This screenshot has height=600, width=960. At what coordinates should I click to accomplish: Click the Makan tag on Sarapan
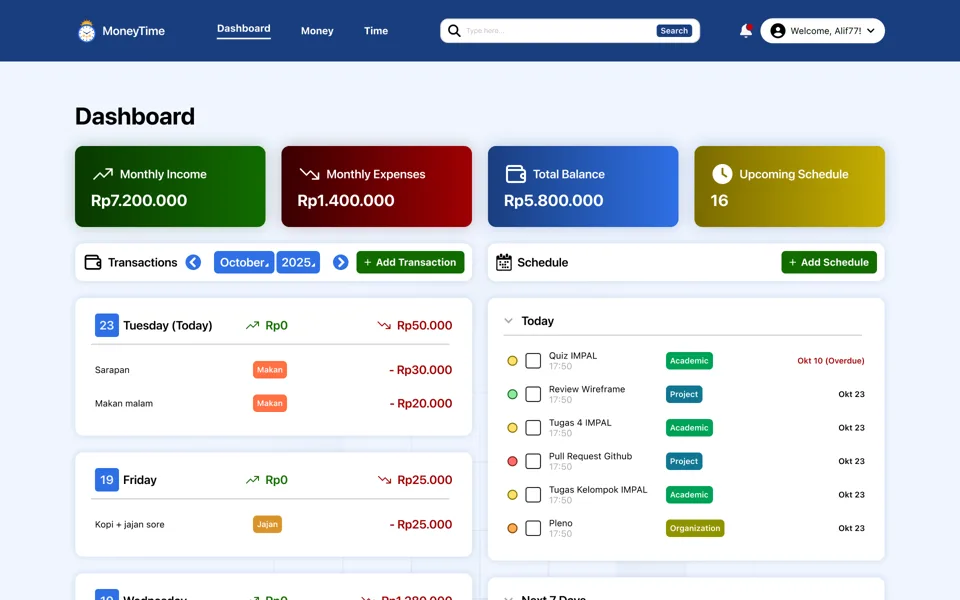[270, 370]
